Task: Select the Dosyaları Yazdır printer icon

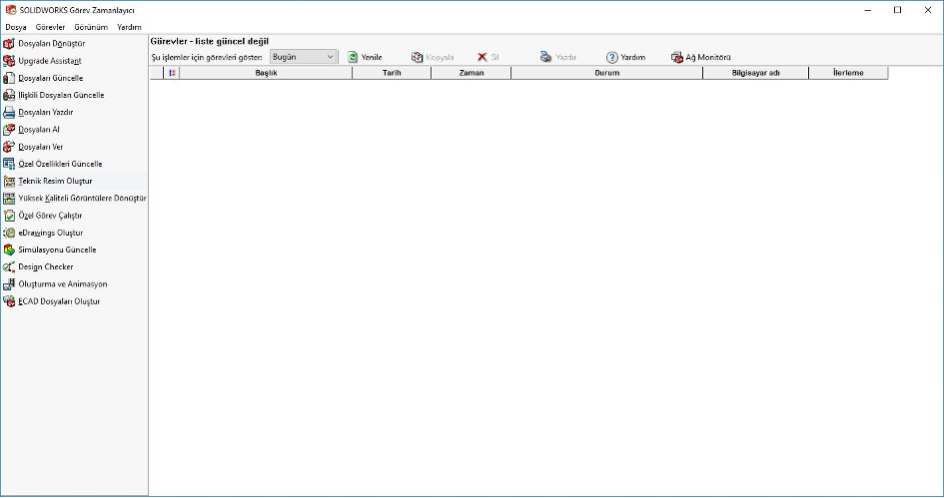Action: (x=9, y=112)
